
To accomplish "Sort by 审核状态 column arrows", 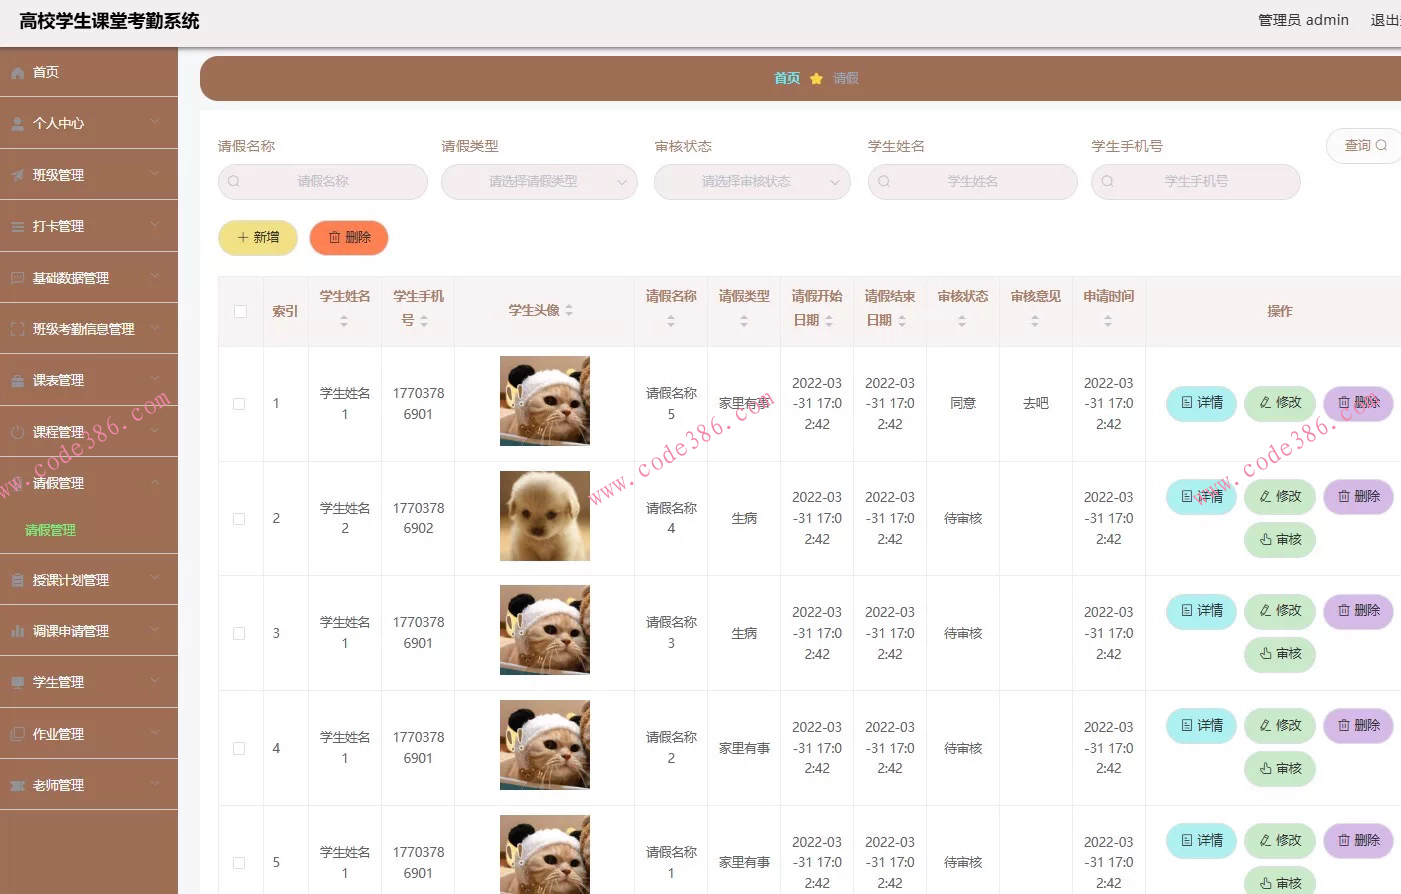I will (962, 321).
